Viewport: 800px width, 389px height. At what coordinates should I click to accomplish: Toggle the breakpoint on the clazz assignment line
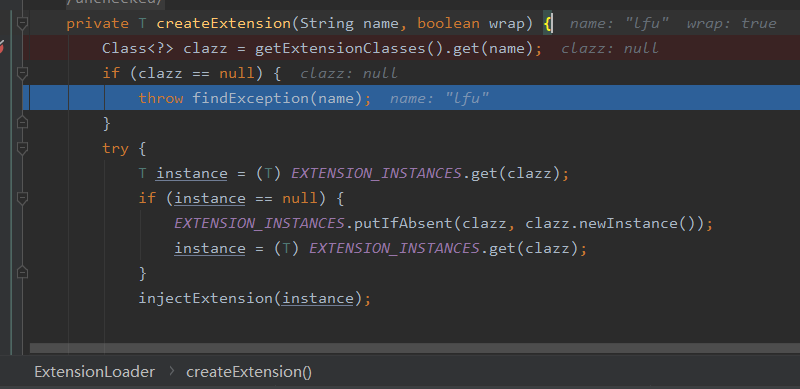tap(2, 47)
